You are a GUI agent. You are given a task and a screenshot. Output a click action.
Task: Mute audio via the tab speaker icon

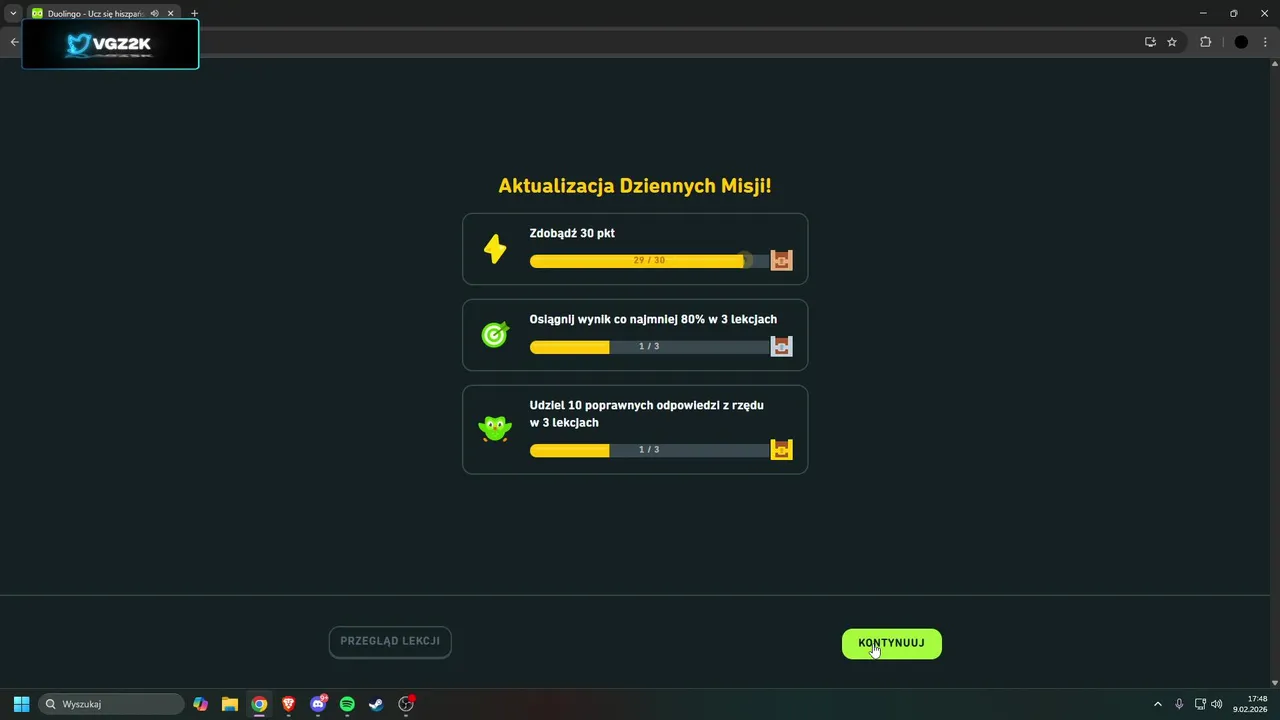tap(154, 13)
